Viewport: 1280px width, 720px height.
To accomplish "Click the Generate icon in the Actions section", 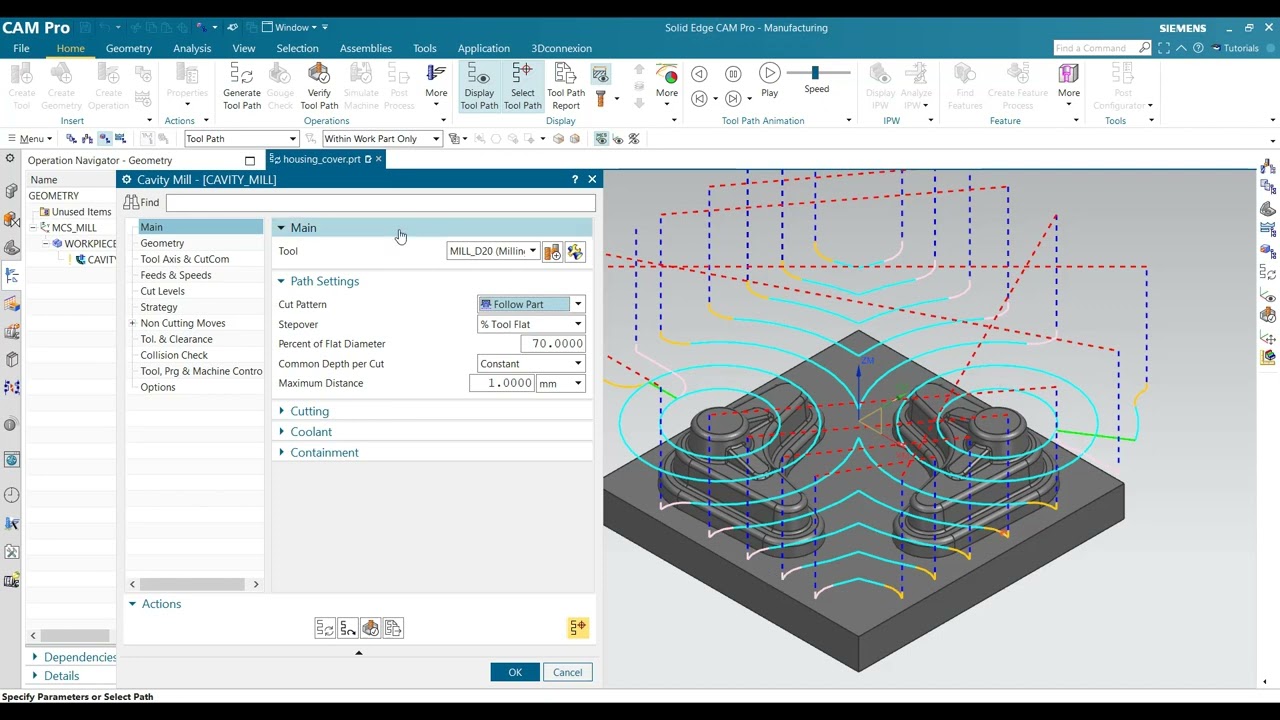I will tap(325, 628).
